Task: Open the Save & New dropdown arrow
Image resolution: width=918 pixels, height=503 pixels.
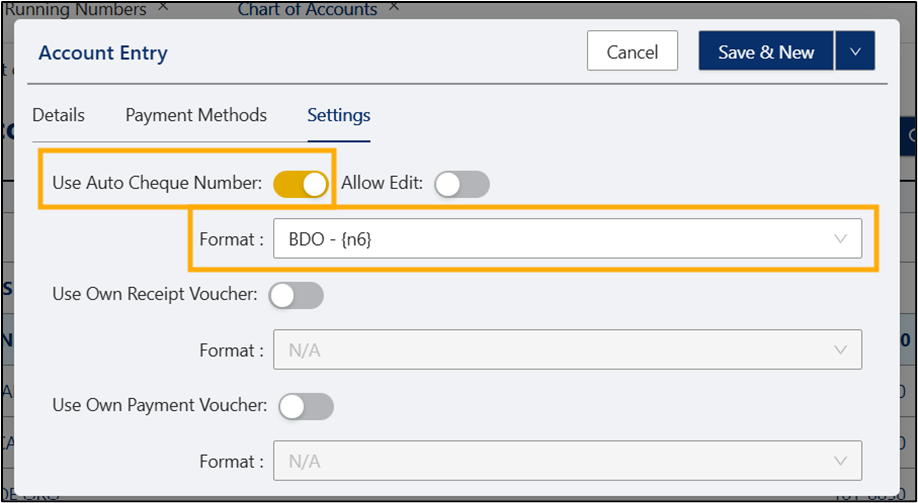Action: (x=855, y=52)
